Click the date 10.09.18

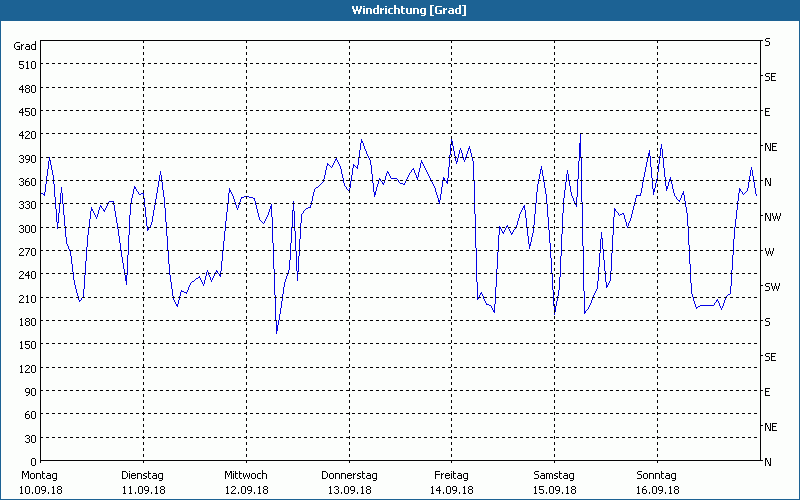tap(41, 490)
